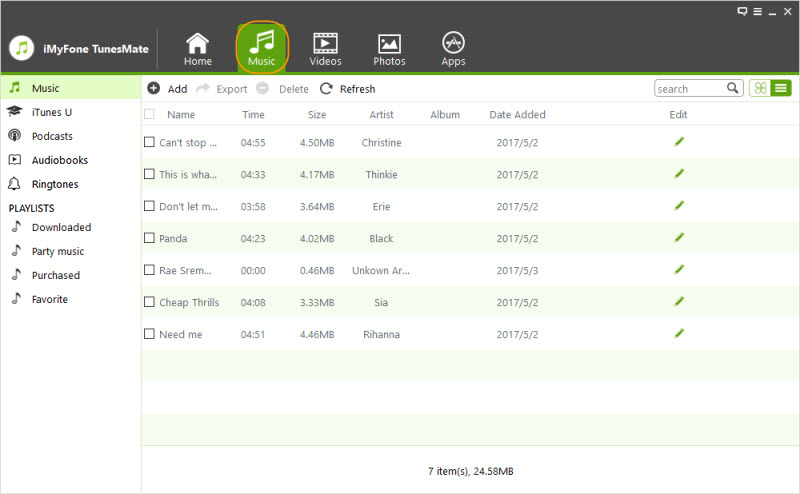Open iTunes U in sidebar
Image resolution: width=800 pixels, height=494 pixels.
pyautogui.click(x=71, y=112)
